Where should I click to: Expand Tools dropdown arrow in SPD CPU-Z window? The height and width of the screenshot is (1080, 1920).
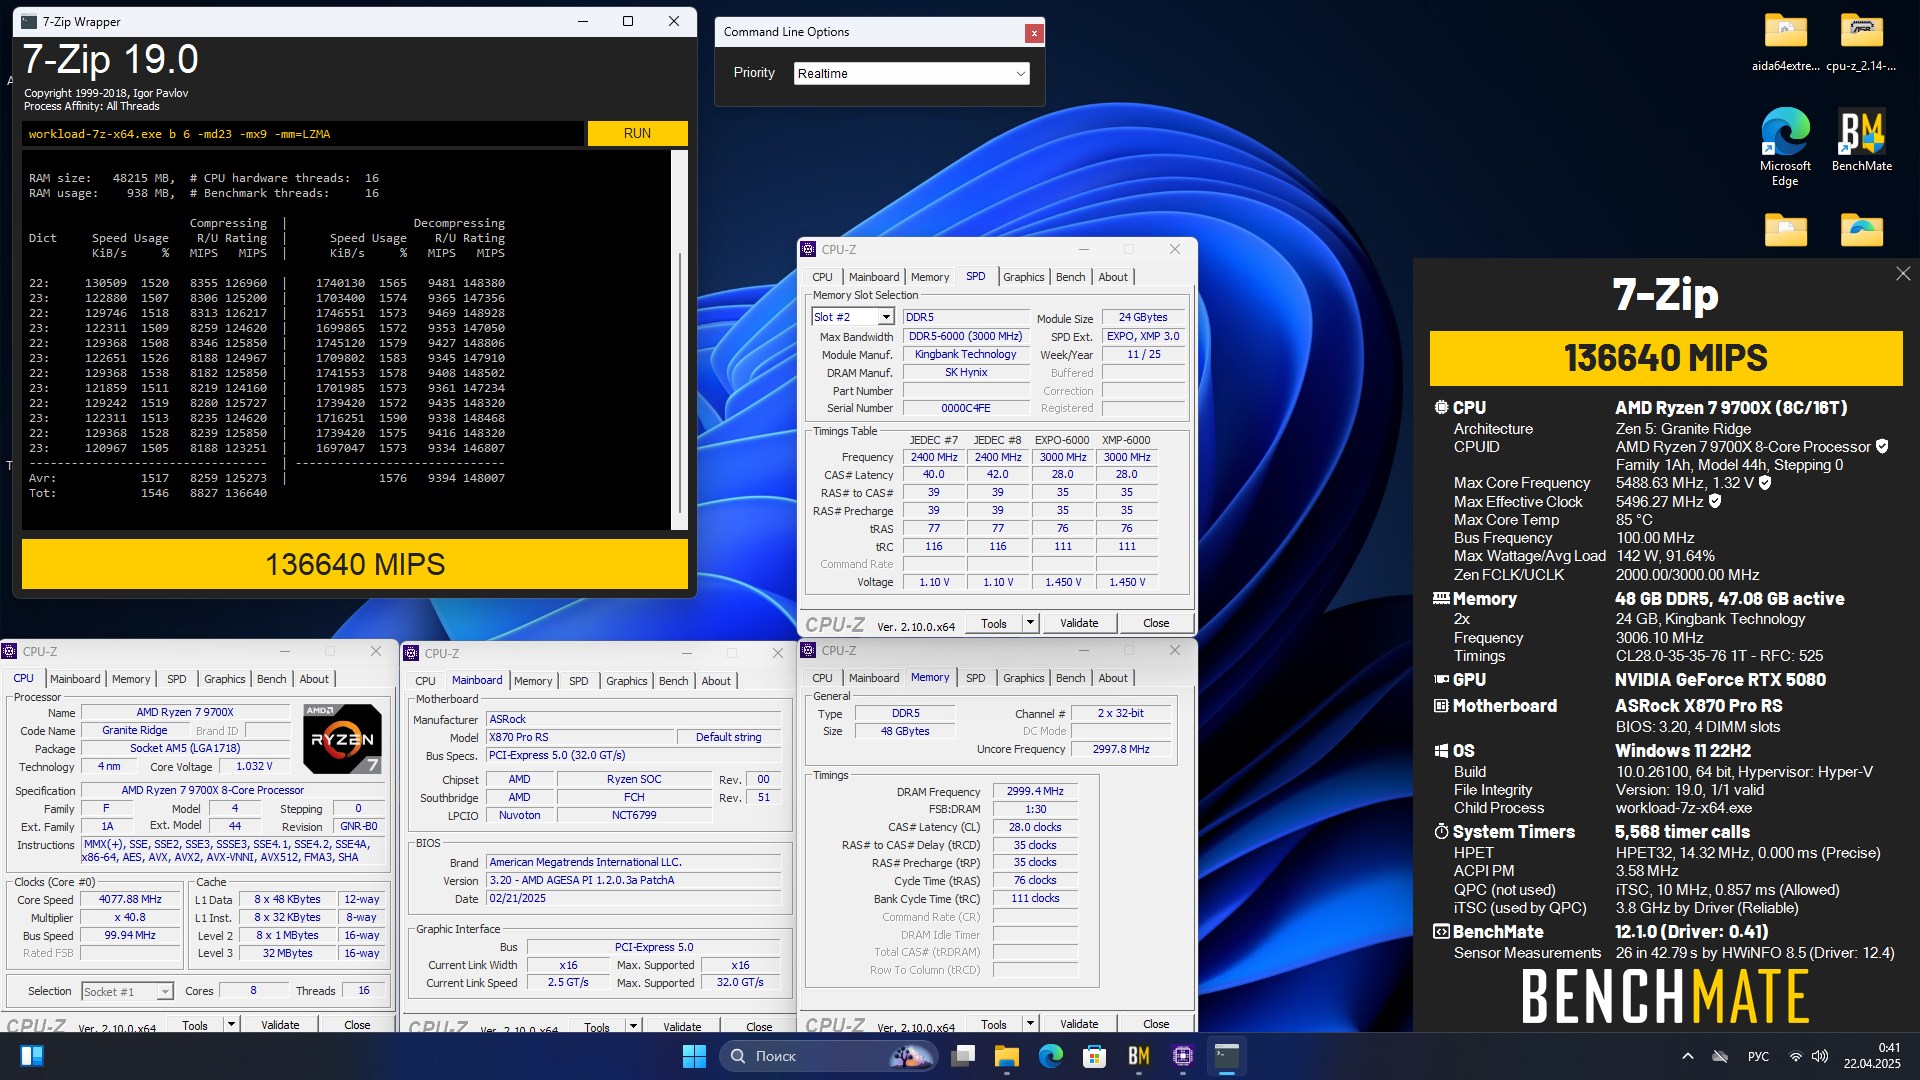1029,623
